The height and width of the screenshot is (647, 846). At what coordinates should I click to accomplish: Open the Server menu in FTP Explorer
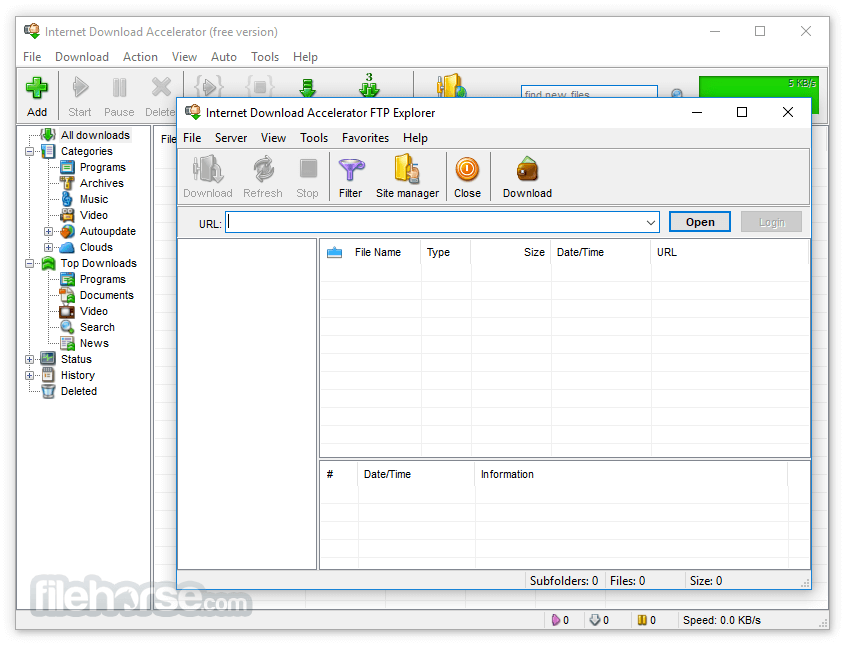[x=231, y=138]
